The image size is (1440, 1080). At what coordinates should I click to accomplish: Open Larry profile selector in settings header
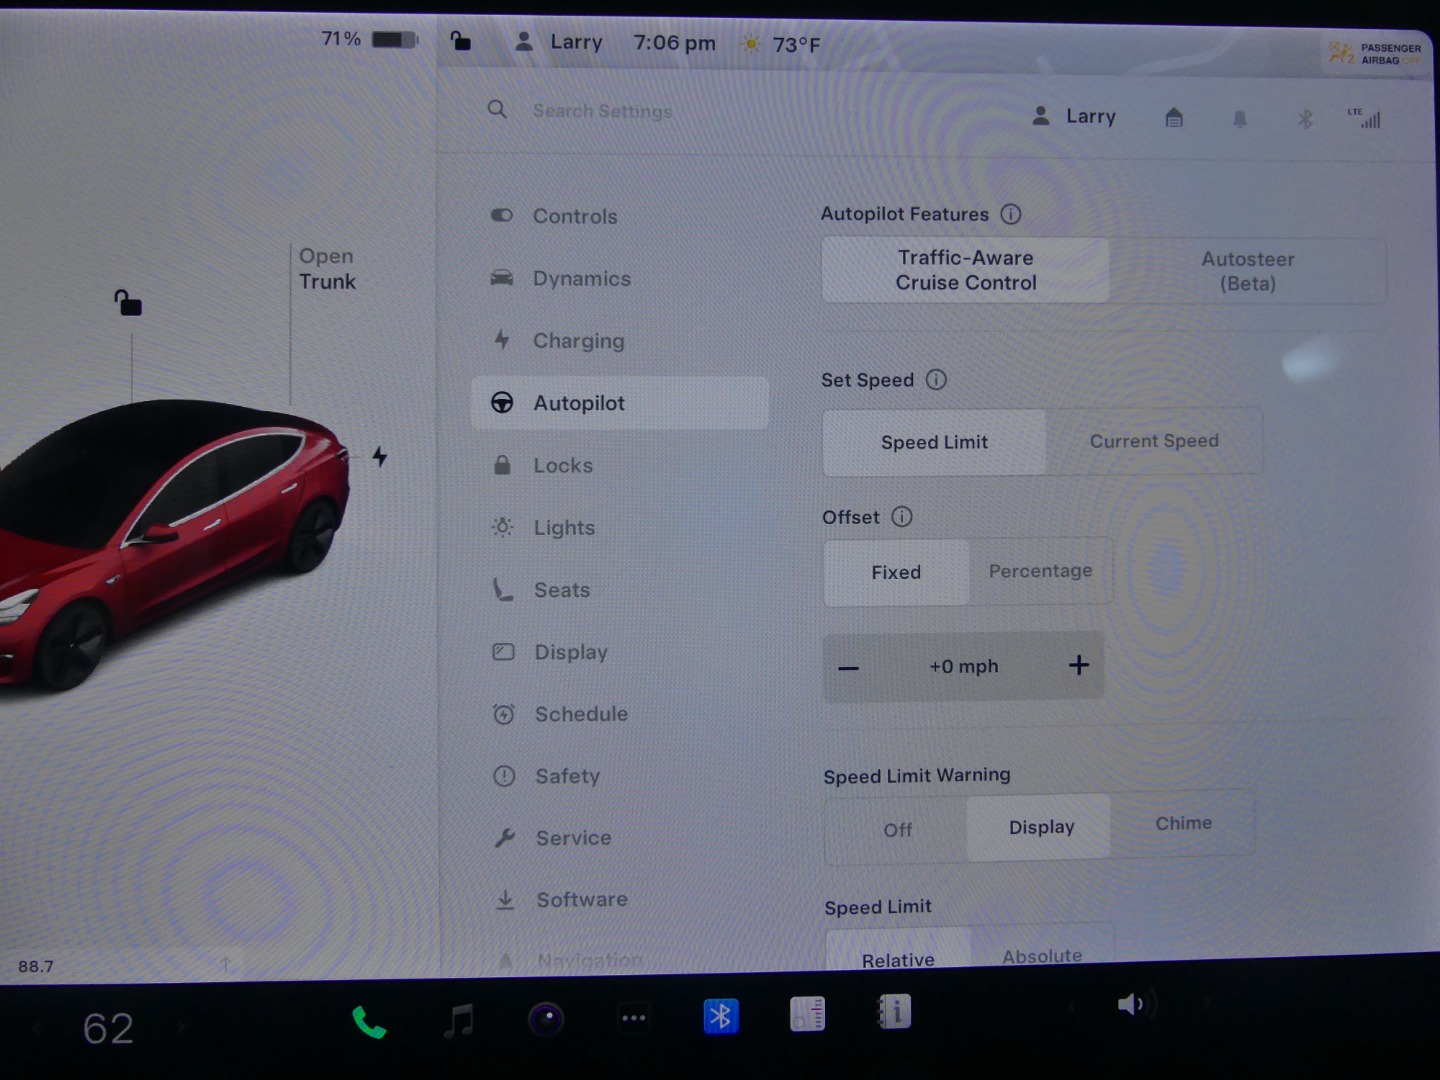pos(1074,116)
